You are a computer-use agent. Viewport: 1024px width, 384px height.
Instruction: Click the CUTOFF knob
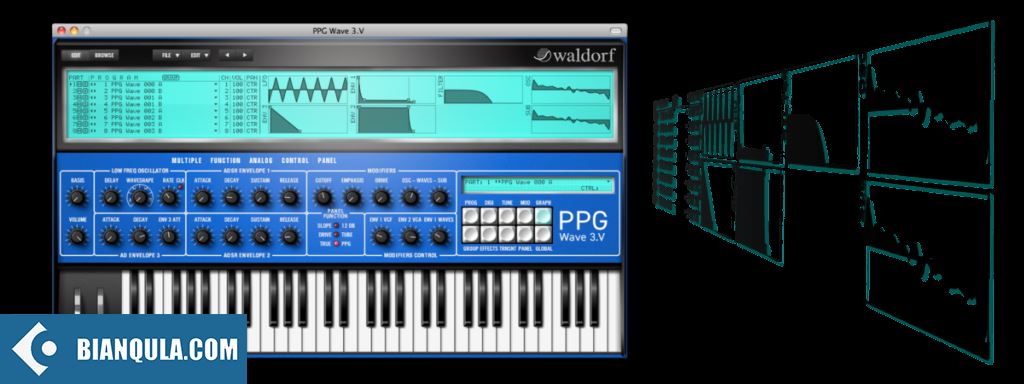[x=323, y=197]
